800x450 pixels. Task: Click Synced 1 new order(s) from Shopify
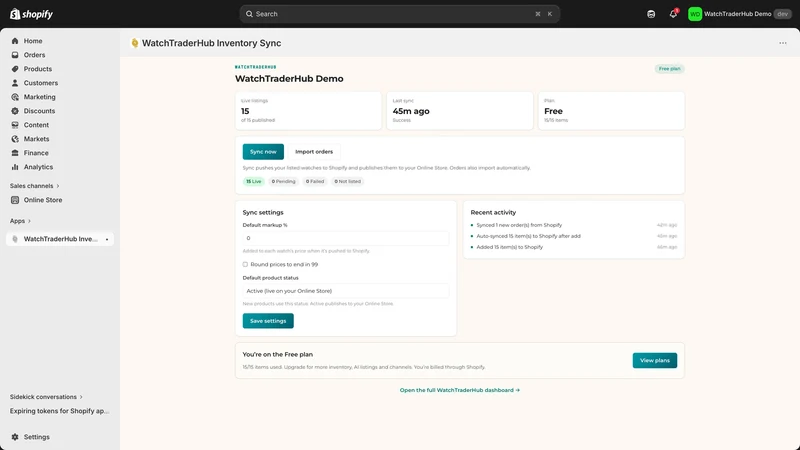pyautogui.click(x=519, y=225)
